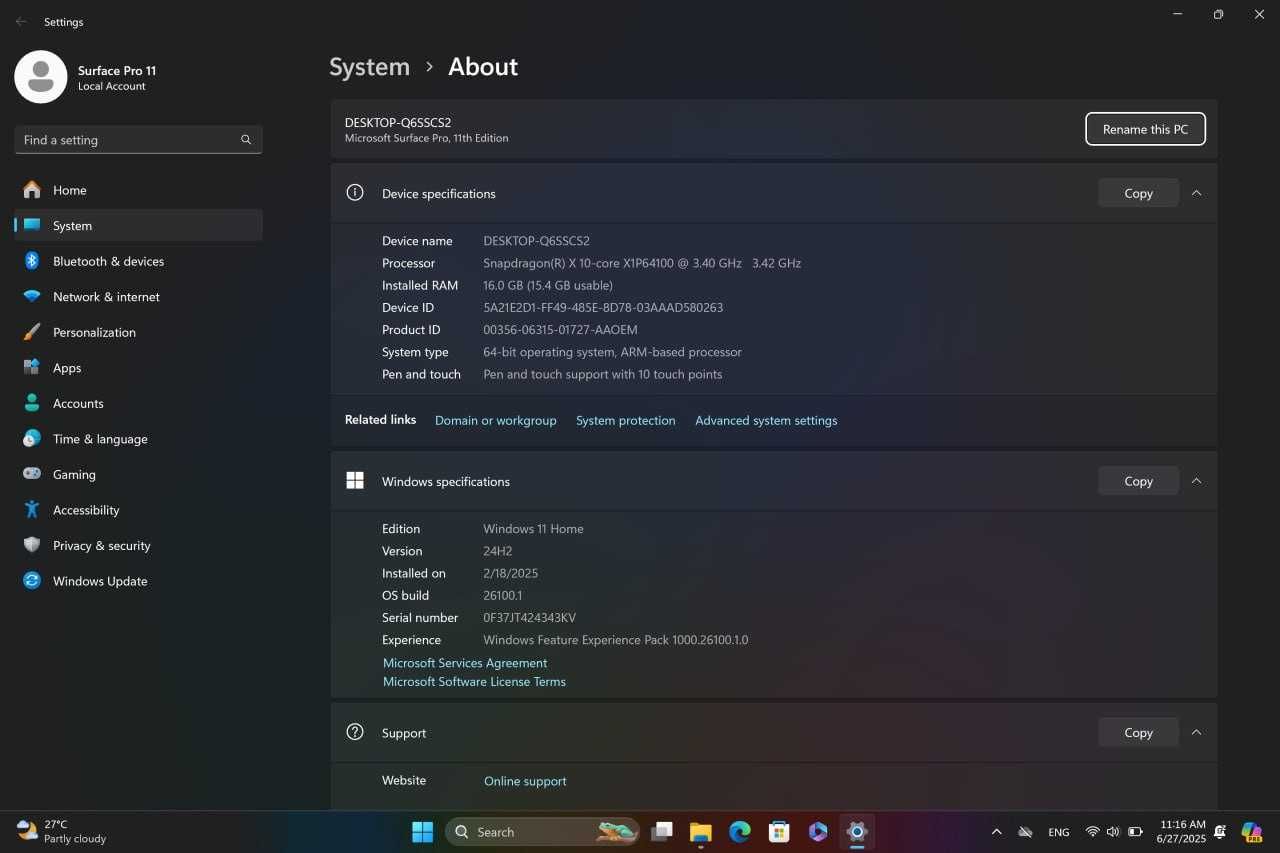Open Privacy & security settings
Screen dimensions: 1280x853
138,545
